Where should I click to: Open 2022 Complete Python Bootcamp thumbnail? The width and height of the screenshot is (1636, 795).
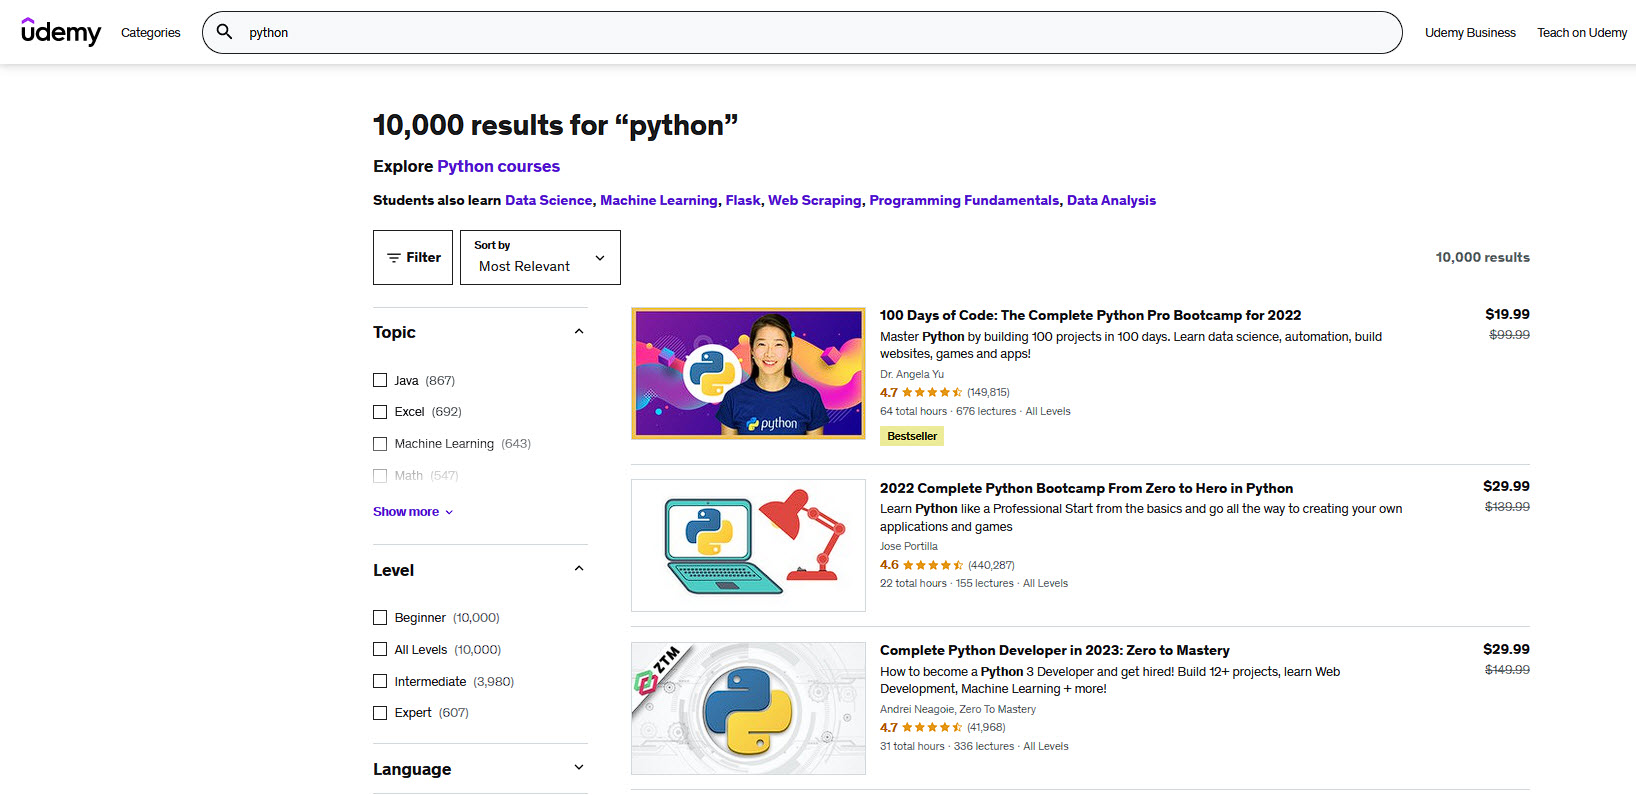coord(748,545)
